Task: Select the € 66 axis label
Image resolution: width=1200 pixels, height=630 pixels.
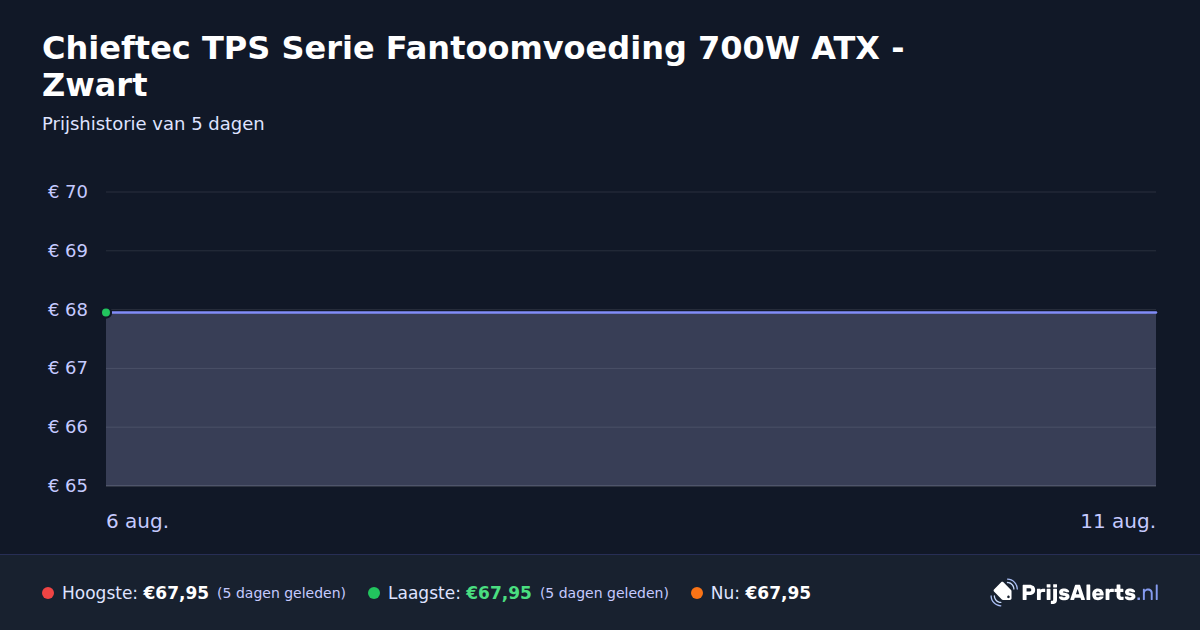Action: coord(68,427)
